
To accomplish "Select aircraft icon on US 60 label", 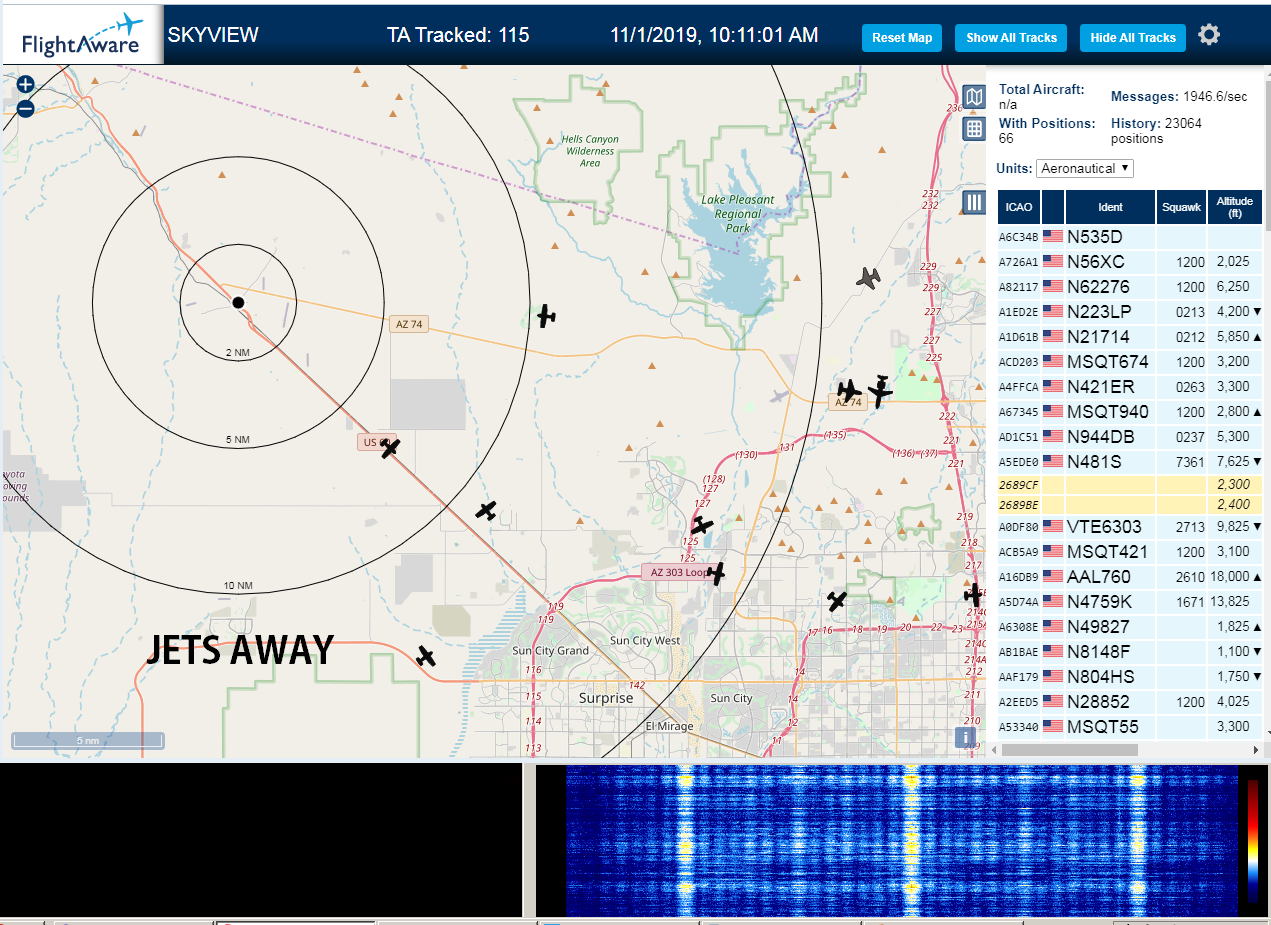I will pyautogui.click(x=390, y=447).
